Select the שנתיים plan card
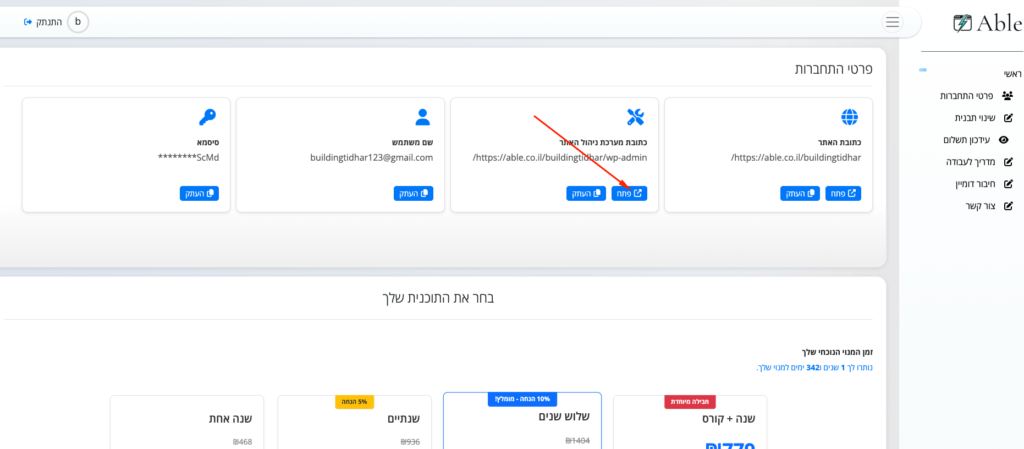This screenshot has width=1024, height=449. click(x=355, y=422)
